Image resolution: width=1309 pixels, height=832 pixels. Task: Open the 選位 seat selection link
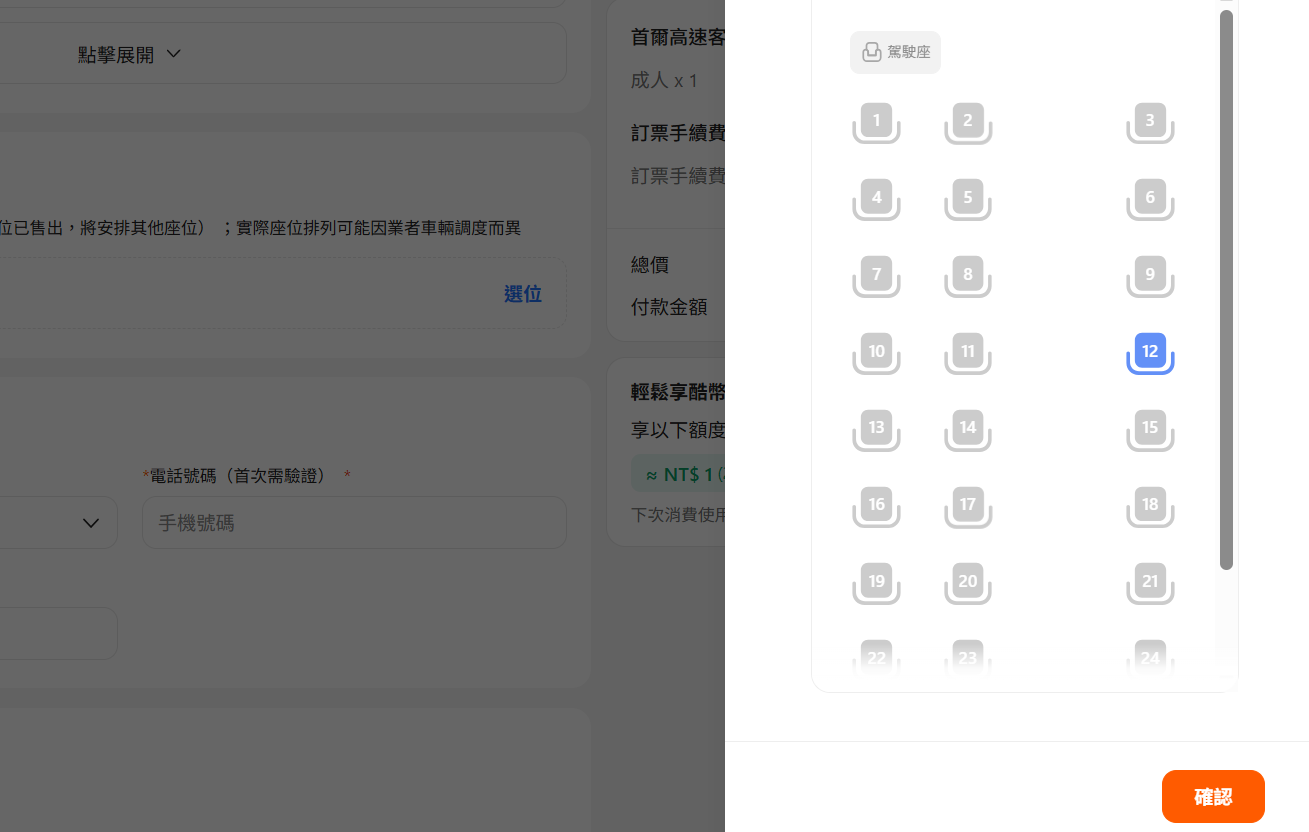(x=522, y=294)
